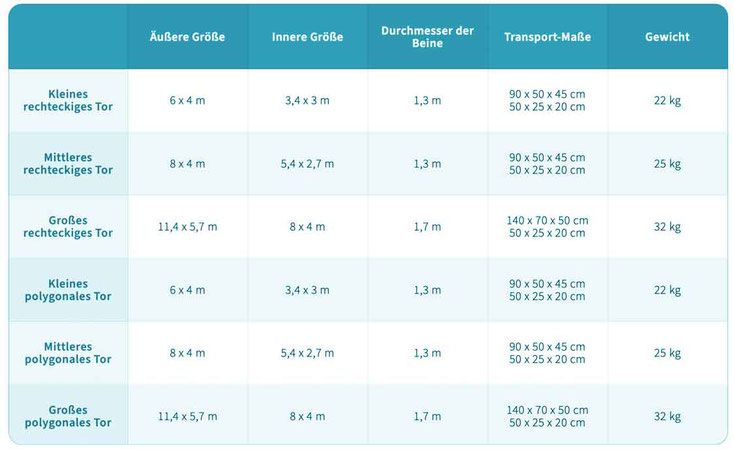This screenshot has height=453, width=734.
Task: Click the 25 kg weight of Mittleres polygonales Tor
Action: coord(667,353)
